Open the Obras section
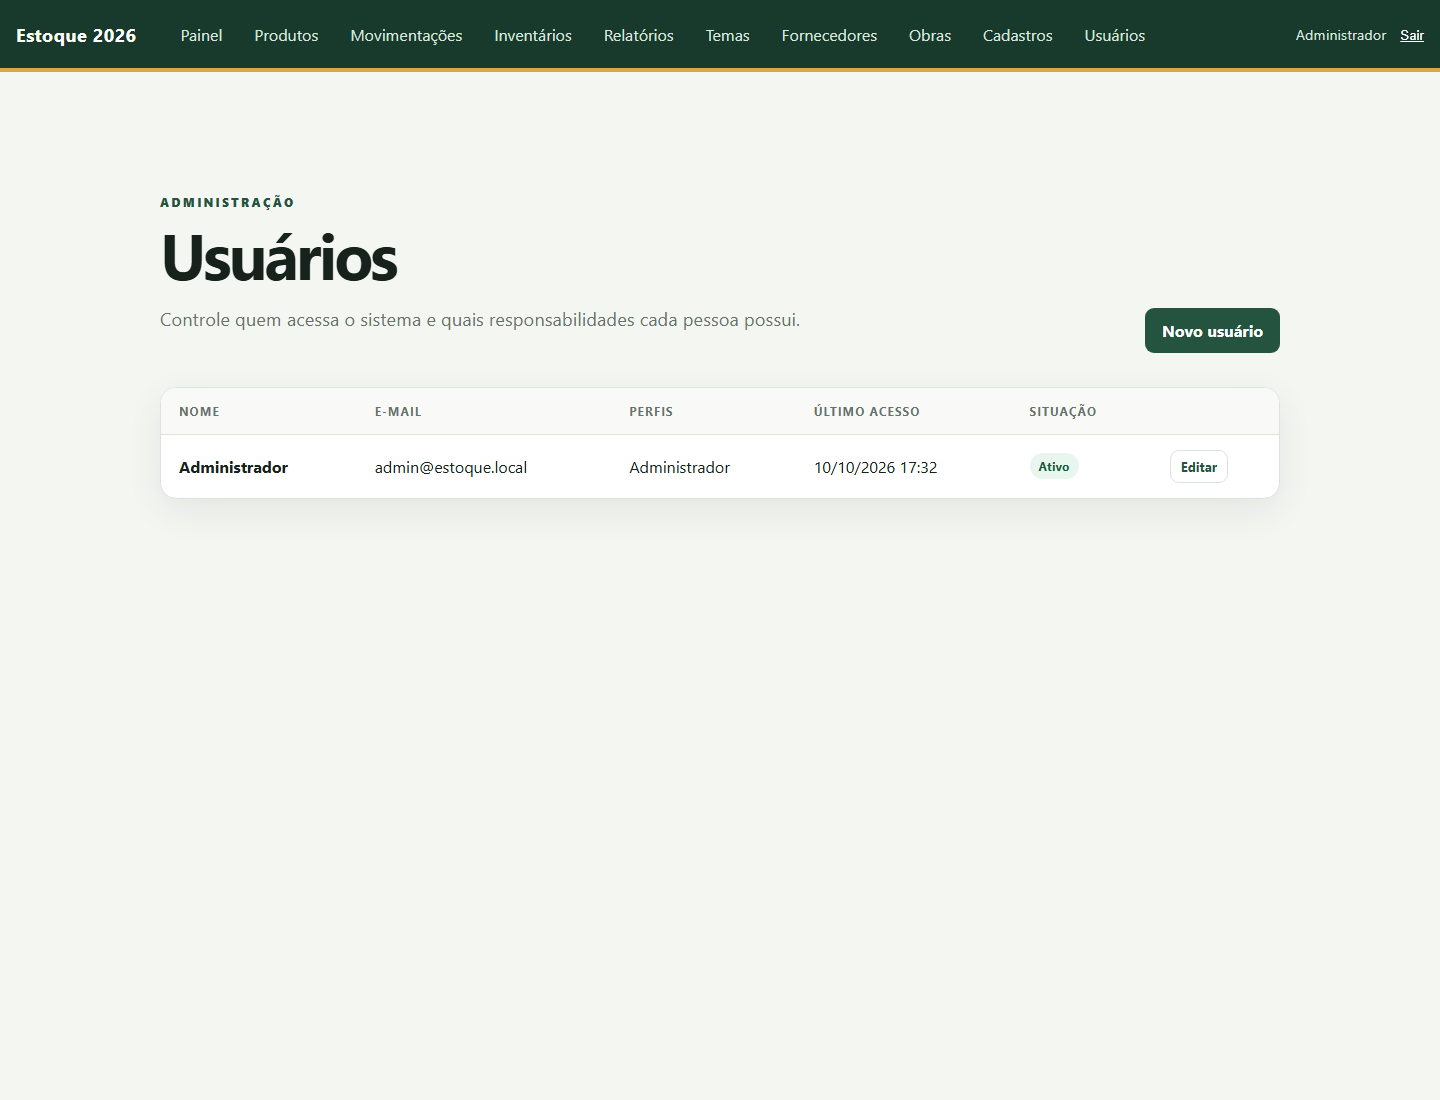The width and height of the screenshot is (1440, 1100). (x=930, y=35)
